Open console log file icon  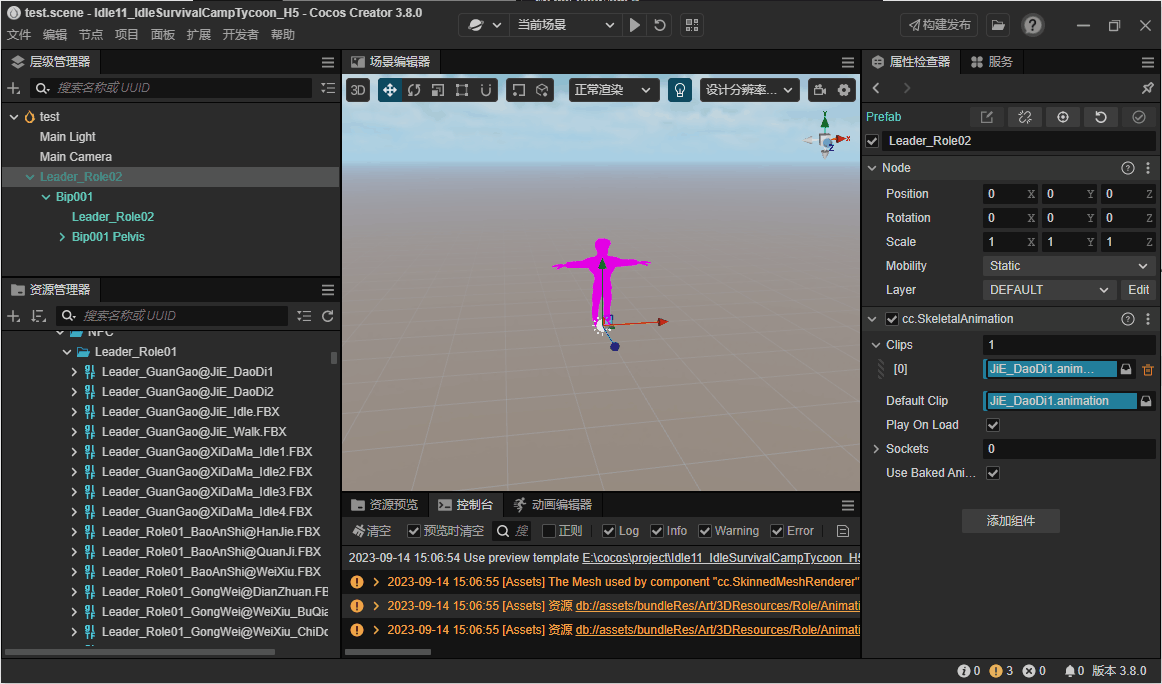click(843, 531)
